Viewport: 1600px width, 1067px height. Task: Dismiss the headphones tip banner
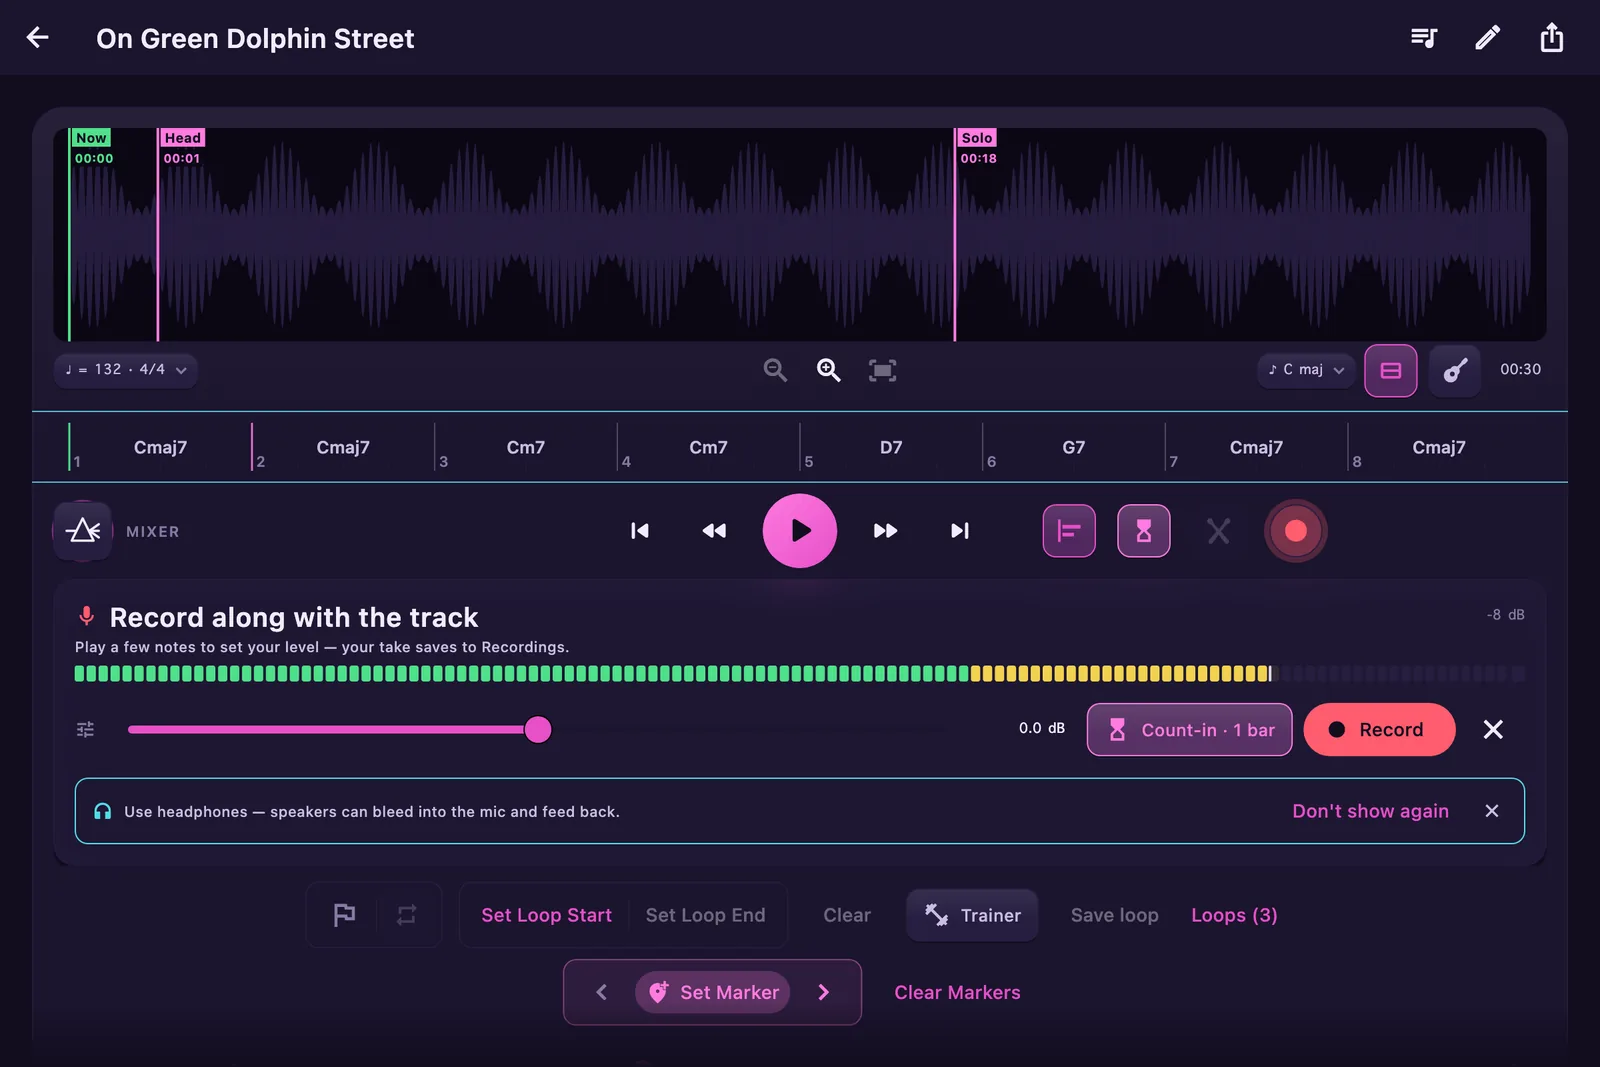tap(1492, 811)
